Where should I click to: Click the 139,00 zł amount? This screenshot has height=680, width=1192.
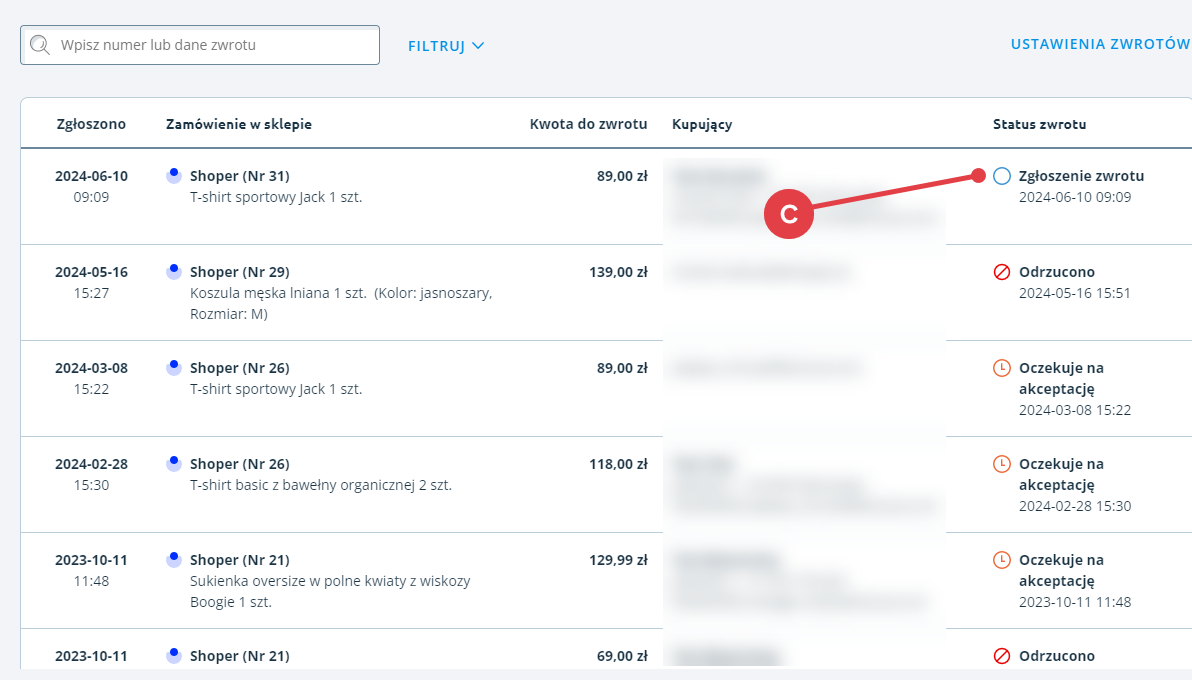click(618, 272)
